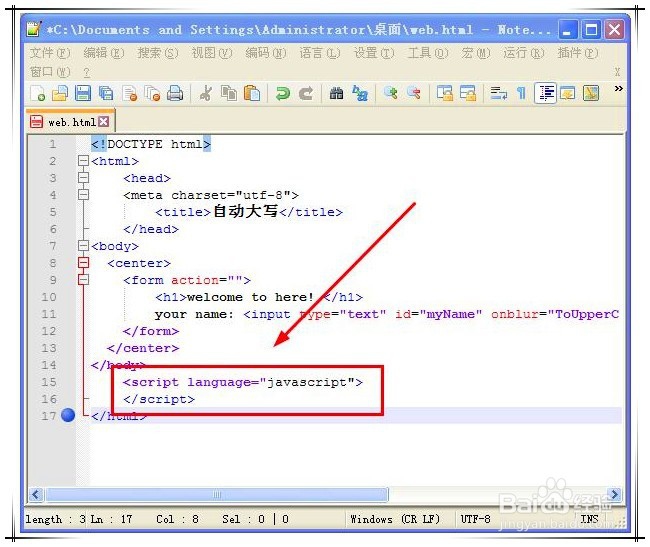The image size is (650, 547).
Task: Collapse the <body> fold on line 7
Action: tap(83, 246)
